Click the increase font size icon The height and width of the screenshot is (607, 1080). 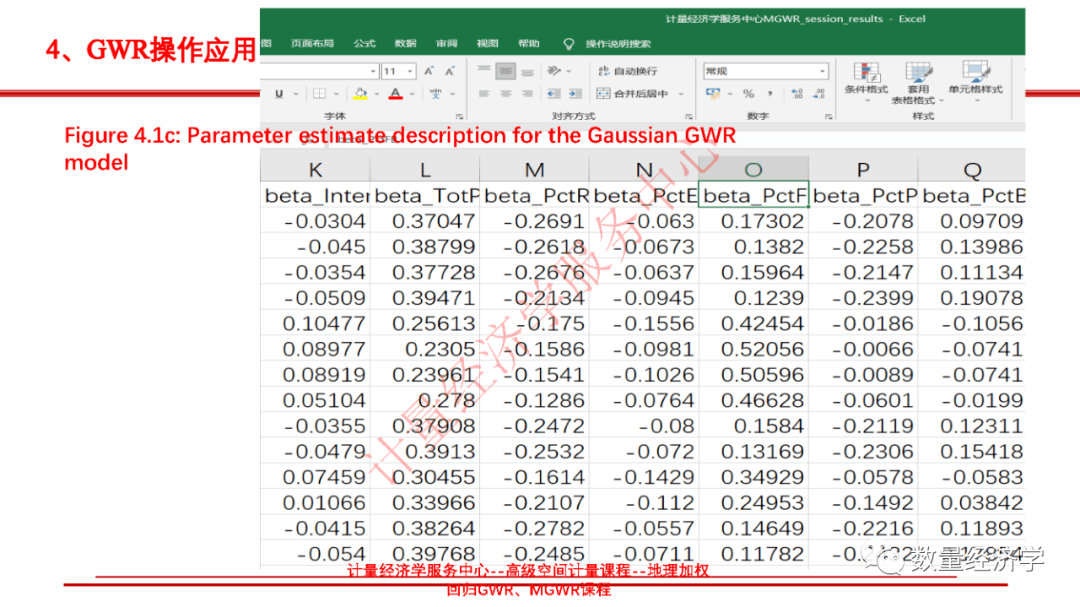(x=429, y=71)
